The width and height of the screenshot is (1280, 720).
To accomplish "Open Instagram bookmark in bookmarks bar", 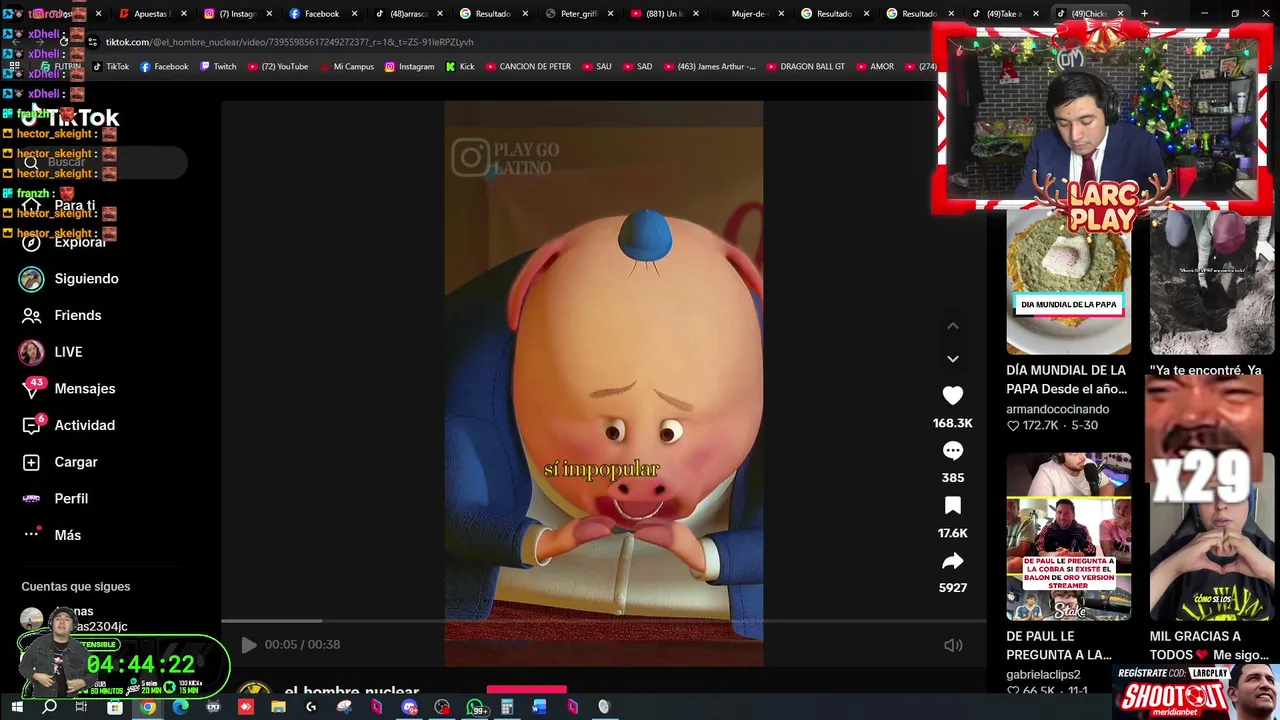I will point(410,67).
